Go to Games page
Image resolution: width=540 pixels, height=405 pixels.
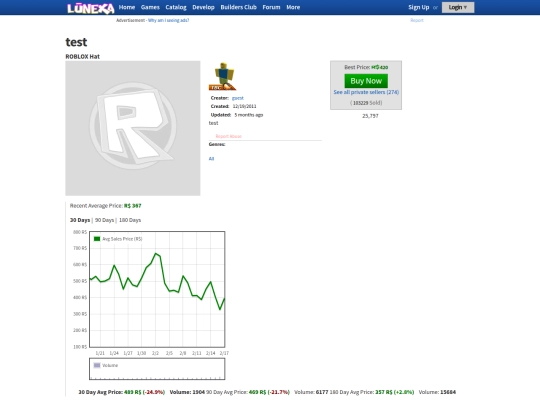(150, 7)
